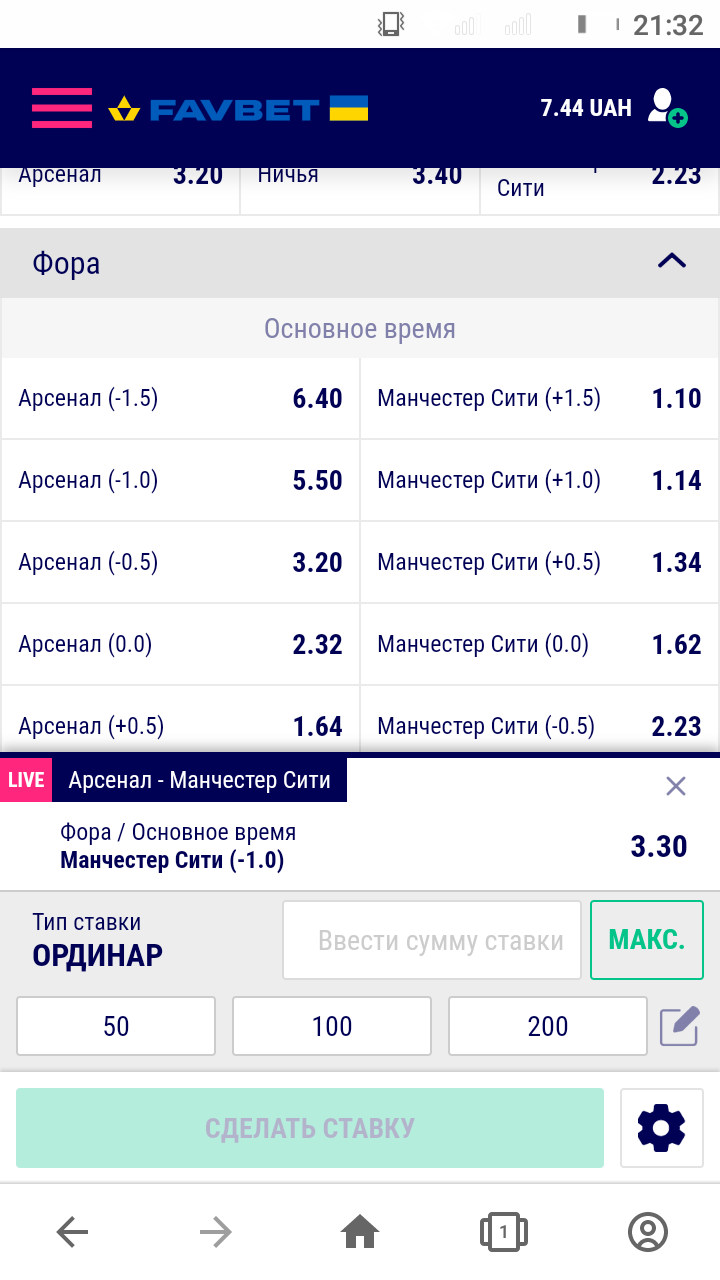Select Арсенал (0.0) odds 2.32
This screenshot has width=720, height=1280.
click(180, 645)
